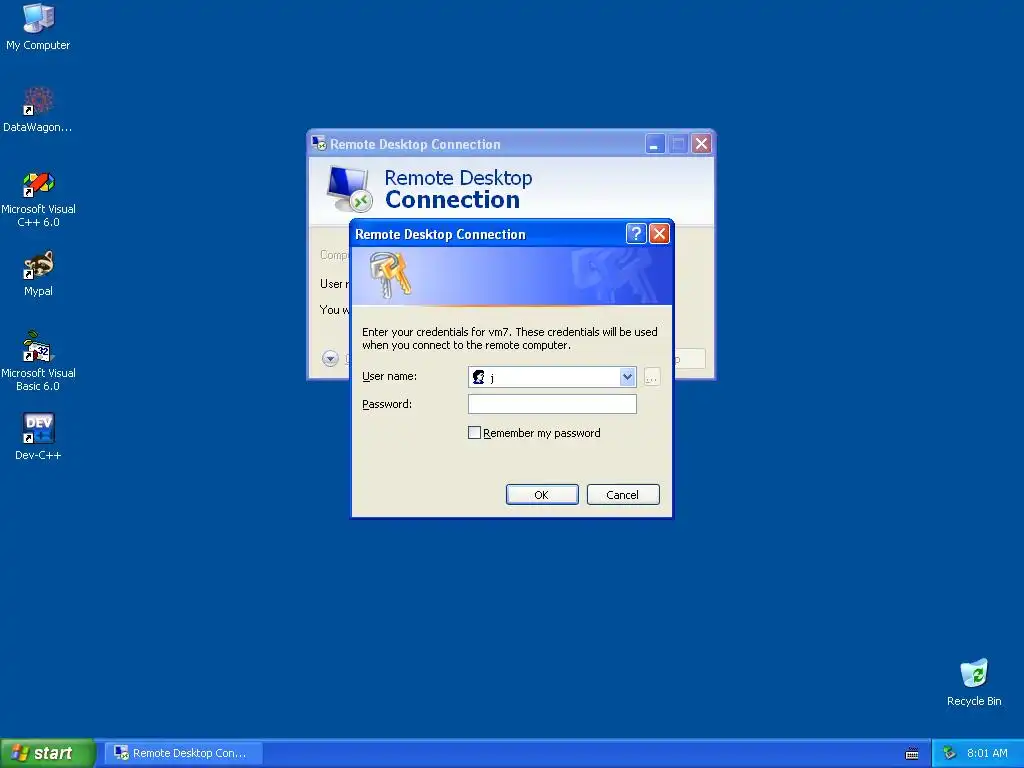The image size is (1024, 768).
Task: Click the Cancel button
Action: pos(623,495)
